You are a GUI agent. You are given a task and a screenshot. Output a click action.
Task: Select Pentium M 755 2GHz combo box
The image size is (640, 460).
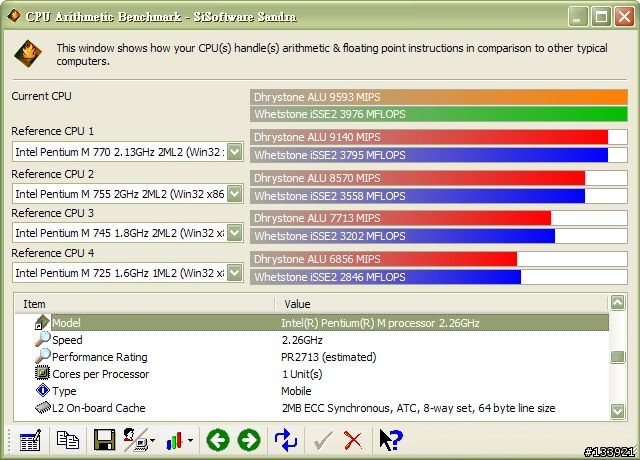(128, 193)
